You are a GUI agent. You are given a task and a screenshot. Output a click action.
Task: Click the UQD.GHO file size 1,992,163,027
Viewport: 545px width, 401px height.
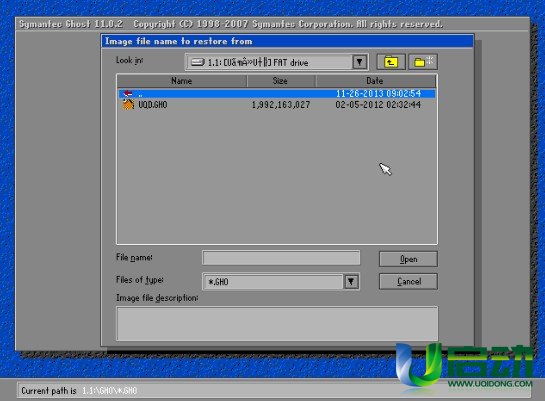pos(281,105)
